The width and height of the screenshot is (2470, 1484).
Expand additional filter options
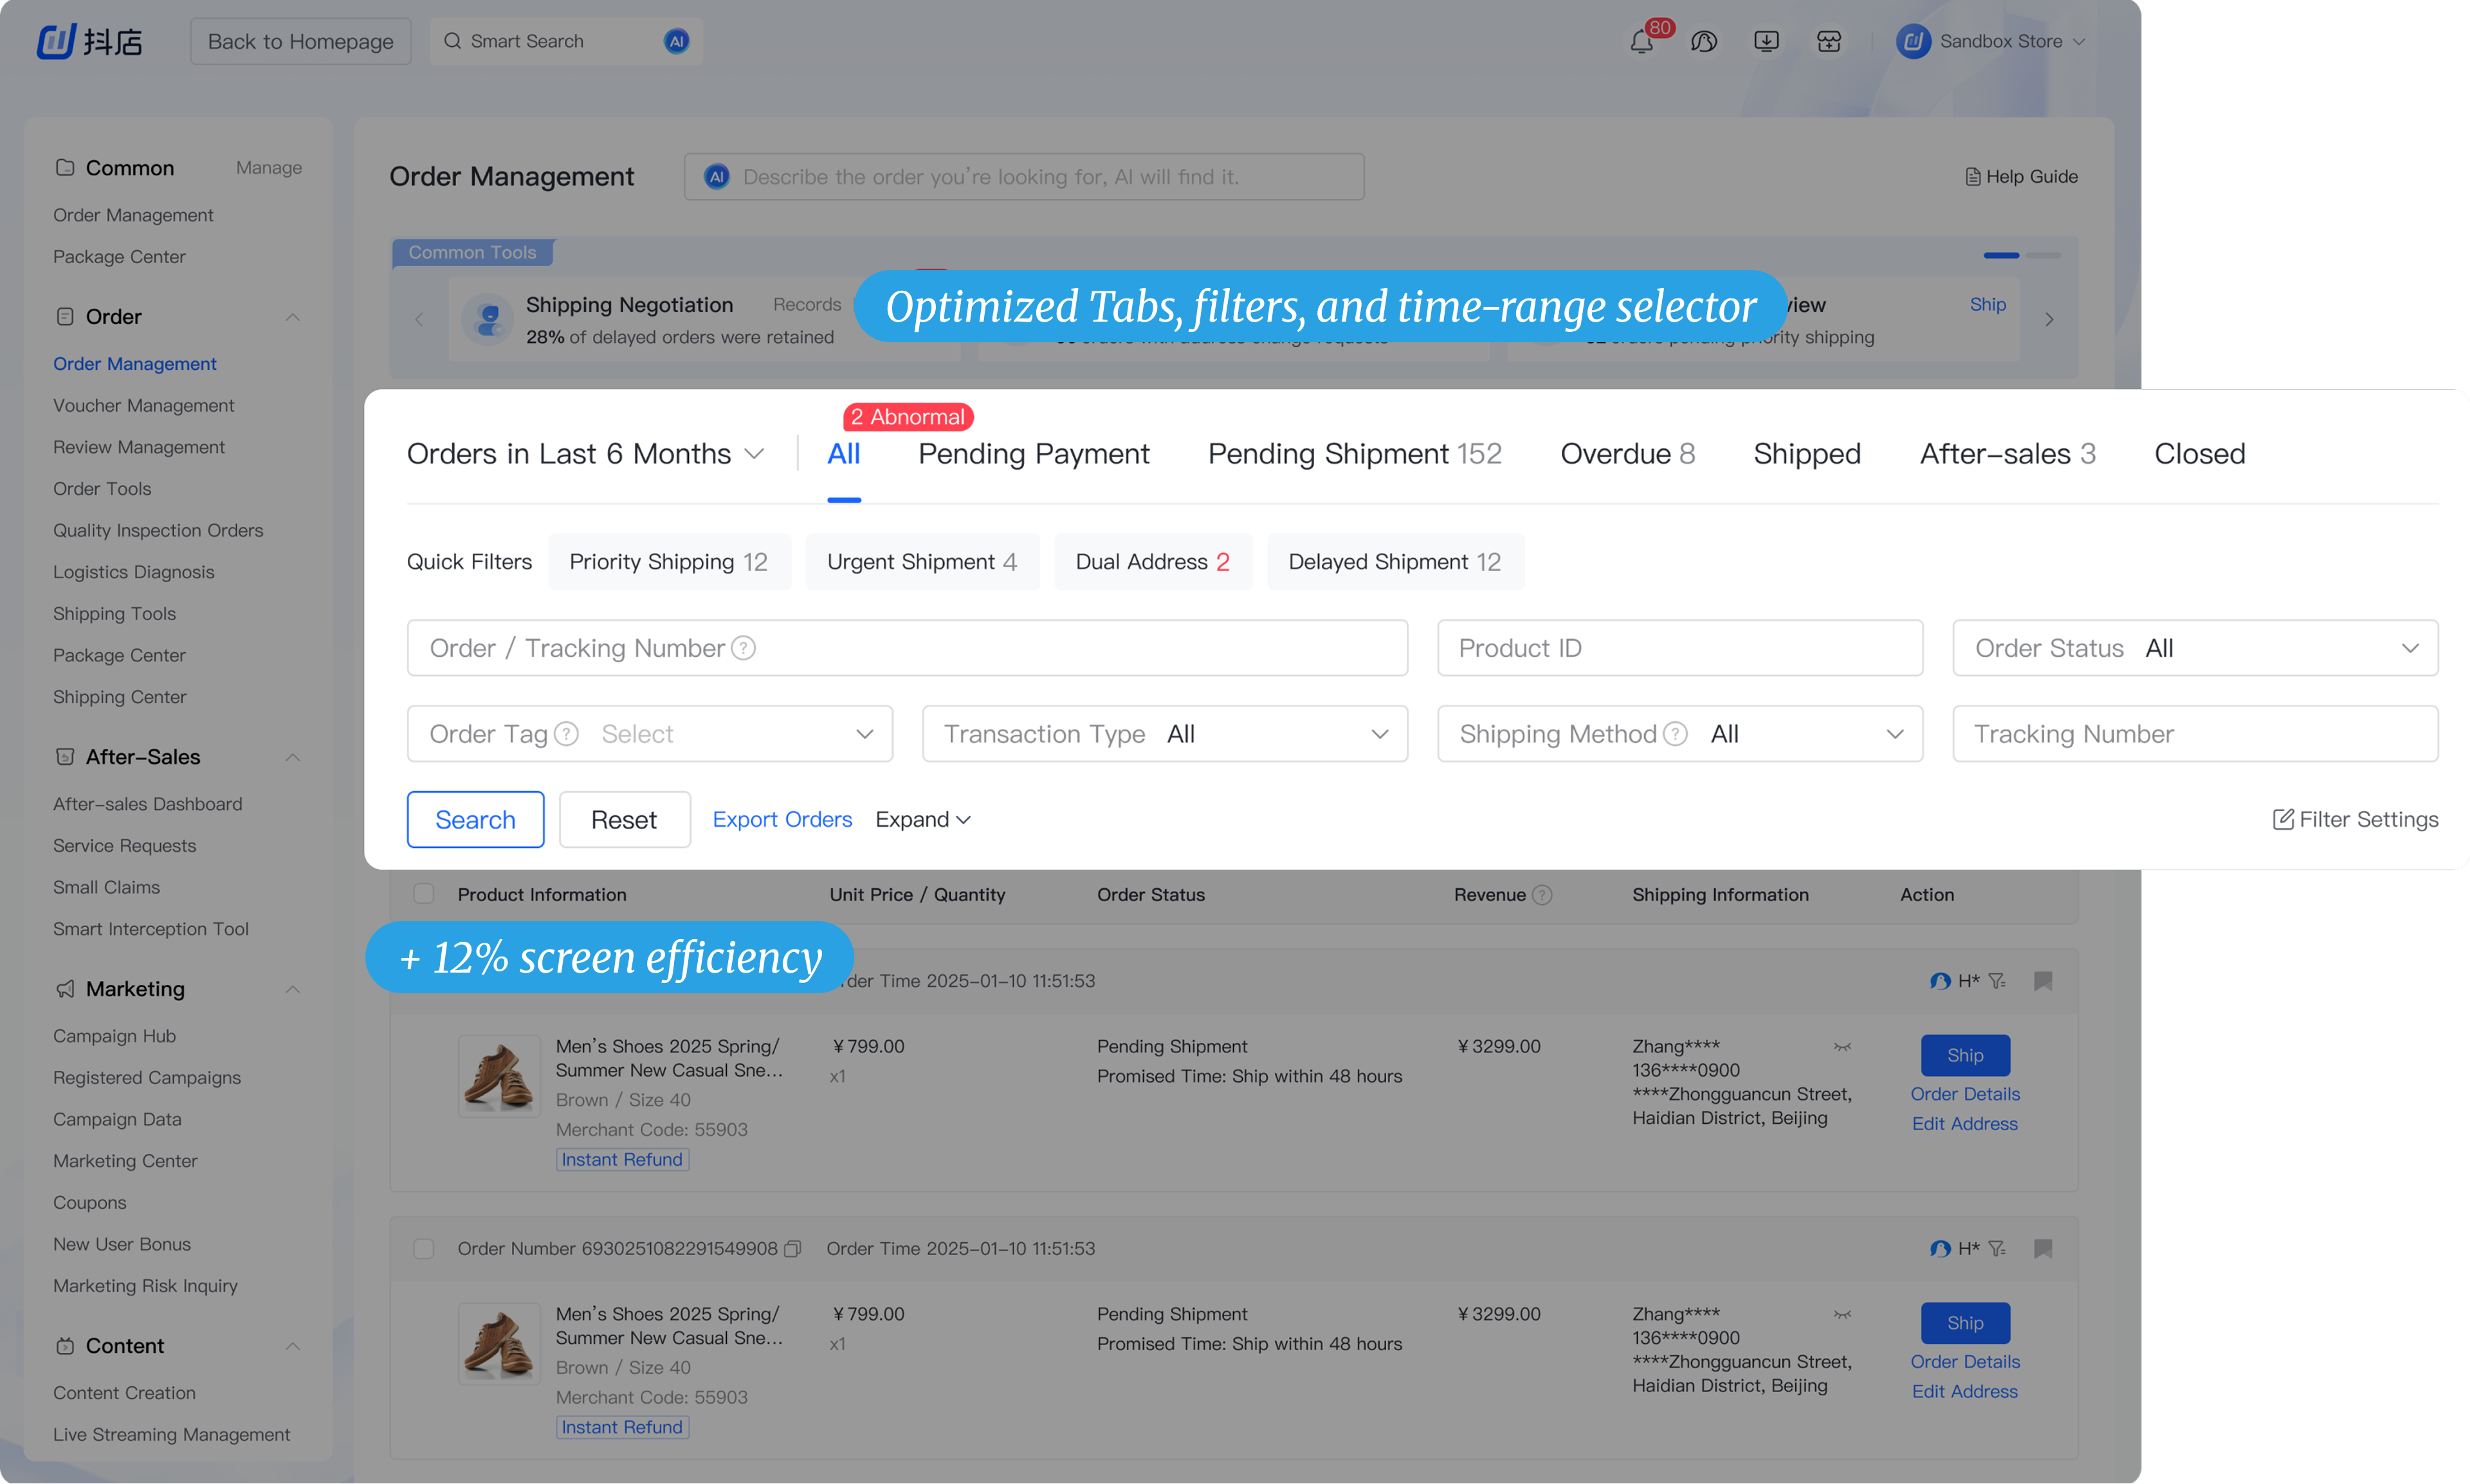[923, 820]
